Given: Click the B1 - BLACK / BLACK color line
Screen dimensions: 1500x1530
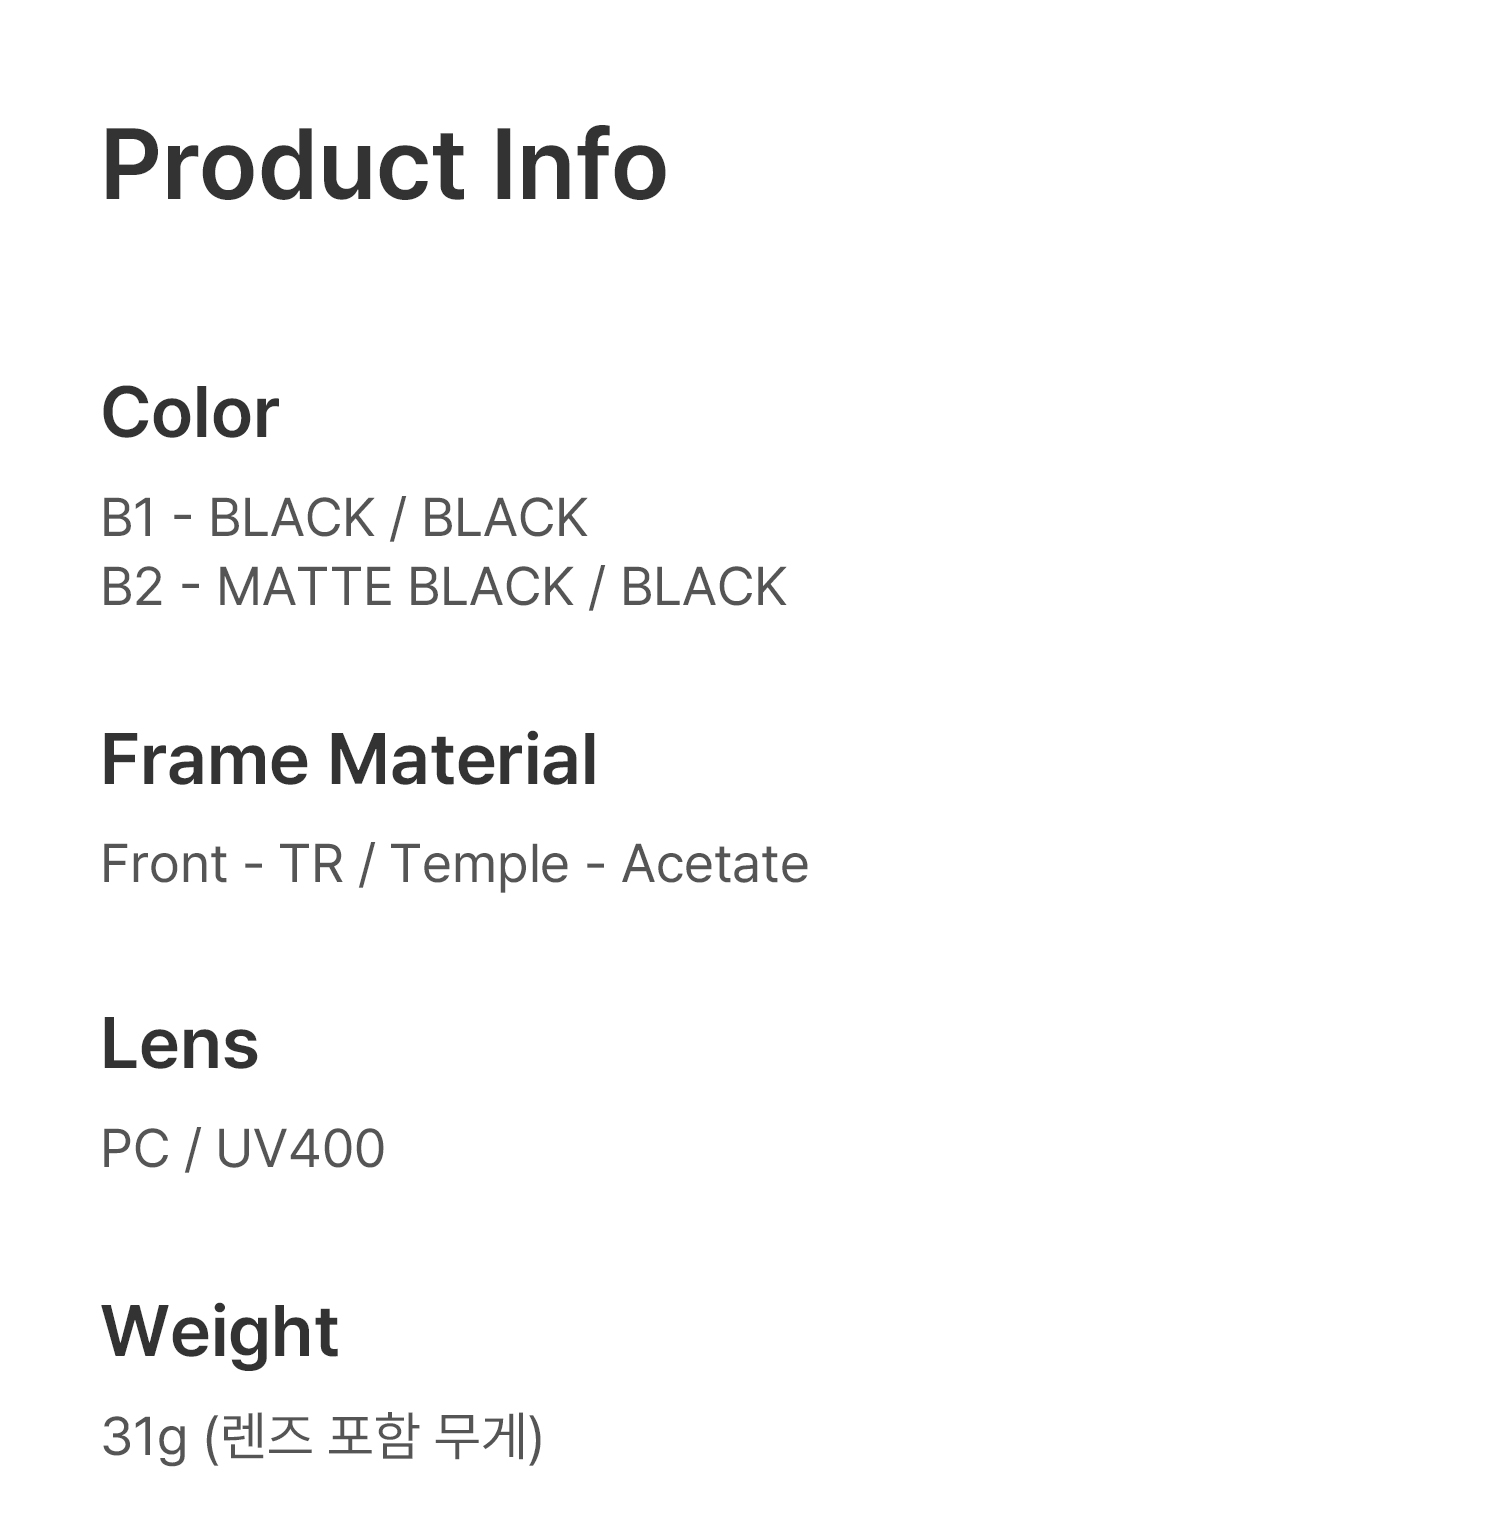Looking at the screenshot, I should click(345, 518).
